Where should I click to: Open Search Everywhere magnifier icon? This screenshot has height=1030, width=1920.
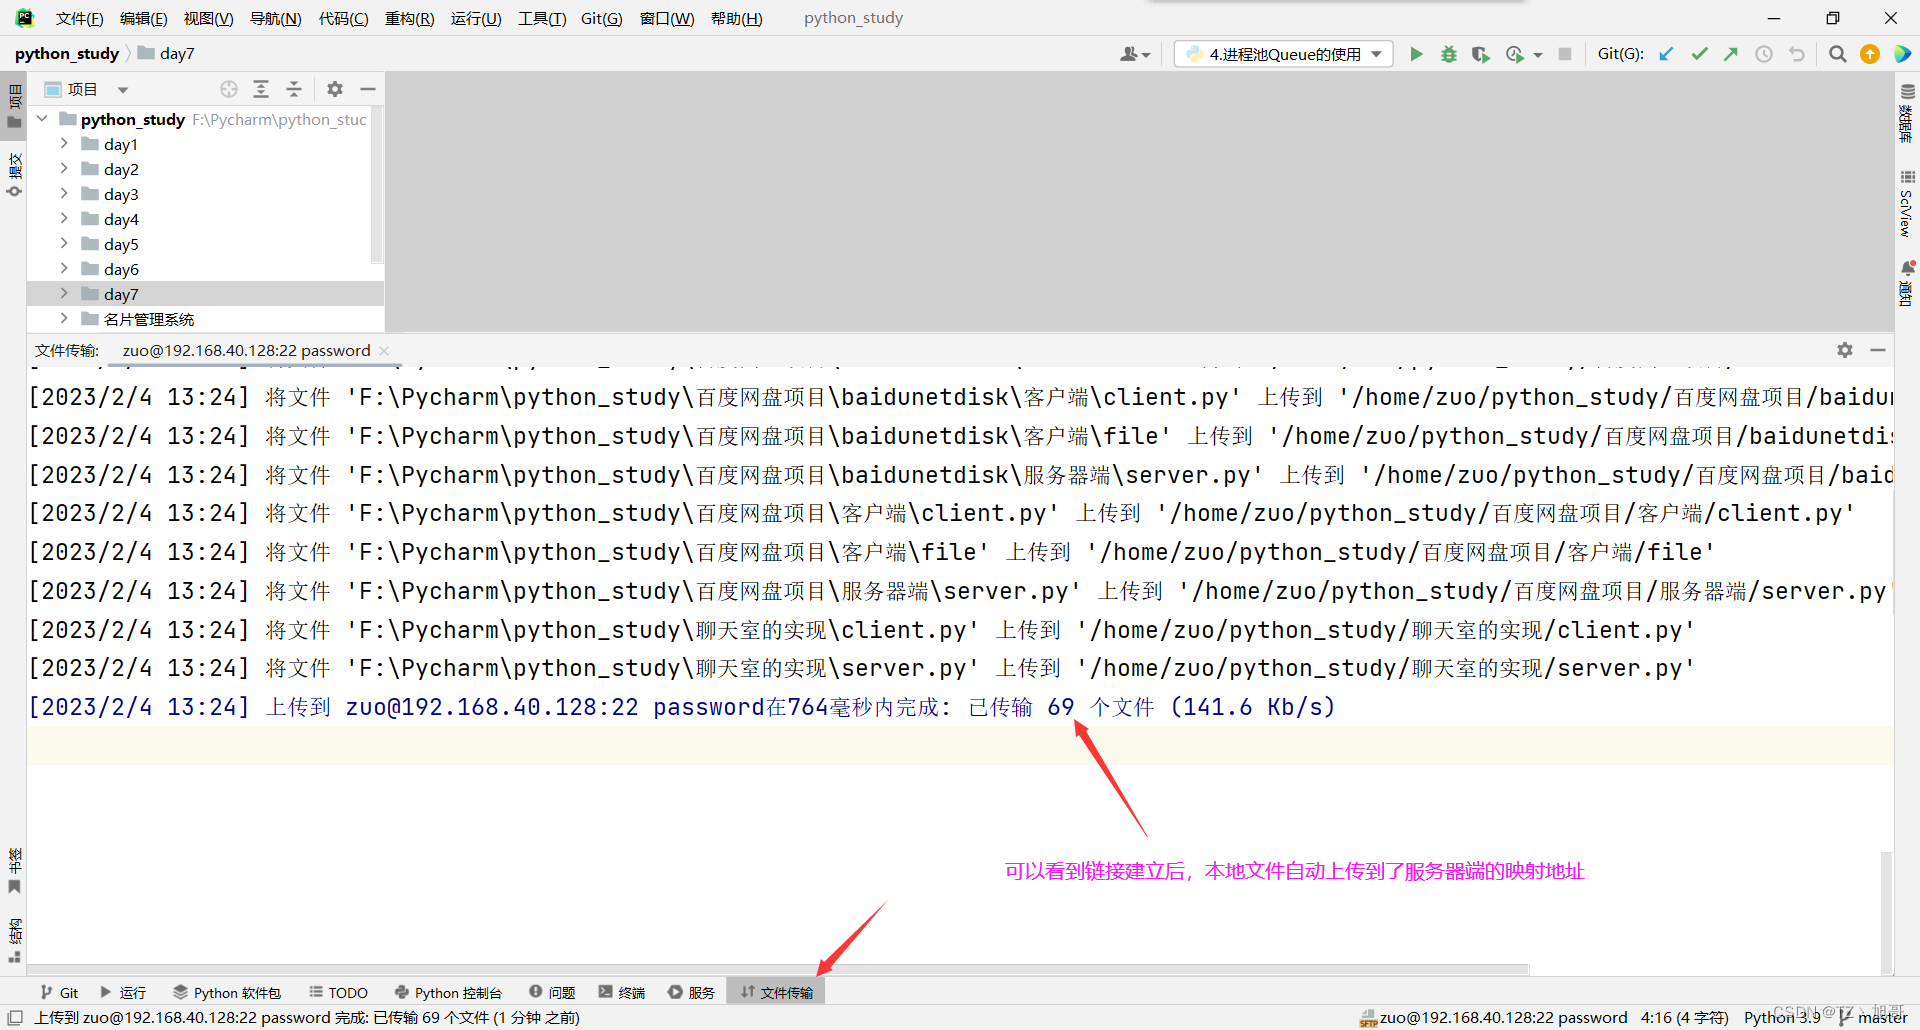point(1837,54)
